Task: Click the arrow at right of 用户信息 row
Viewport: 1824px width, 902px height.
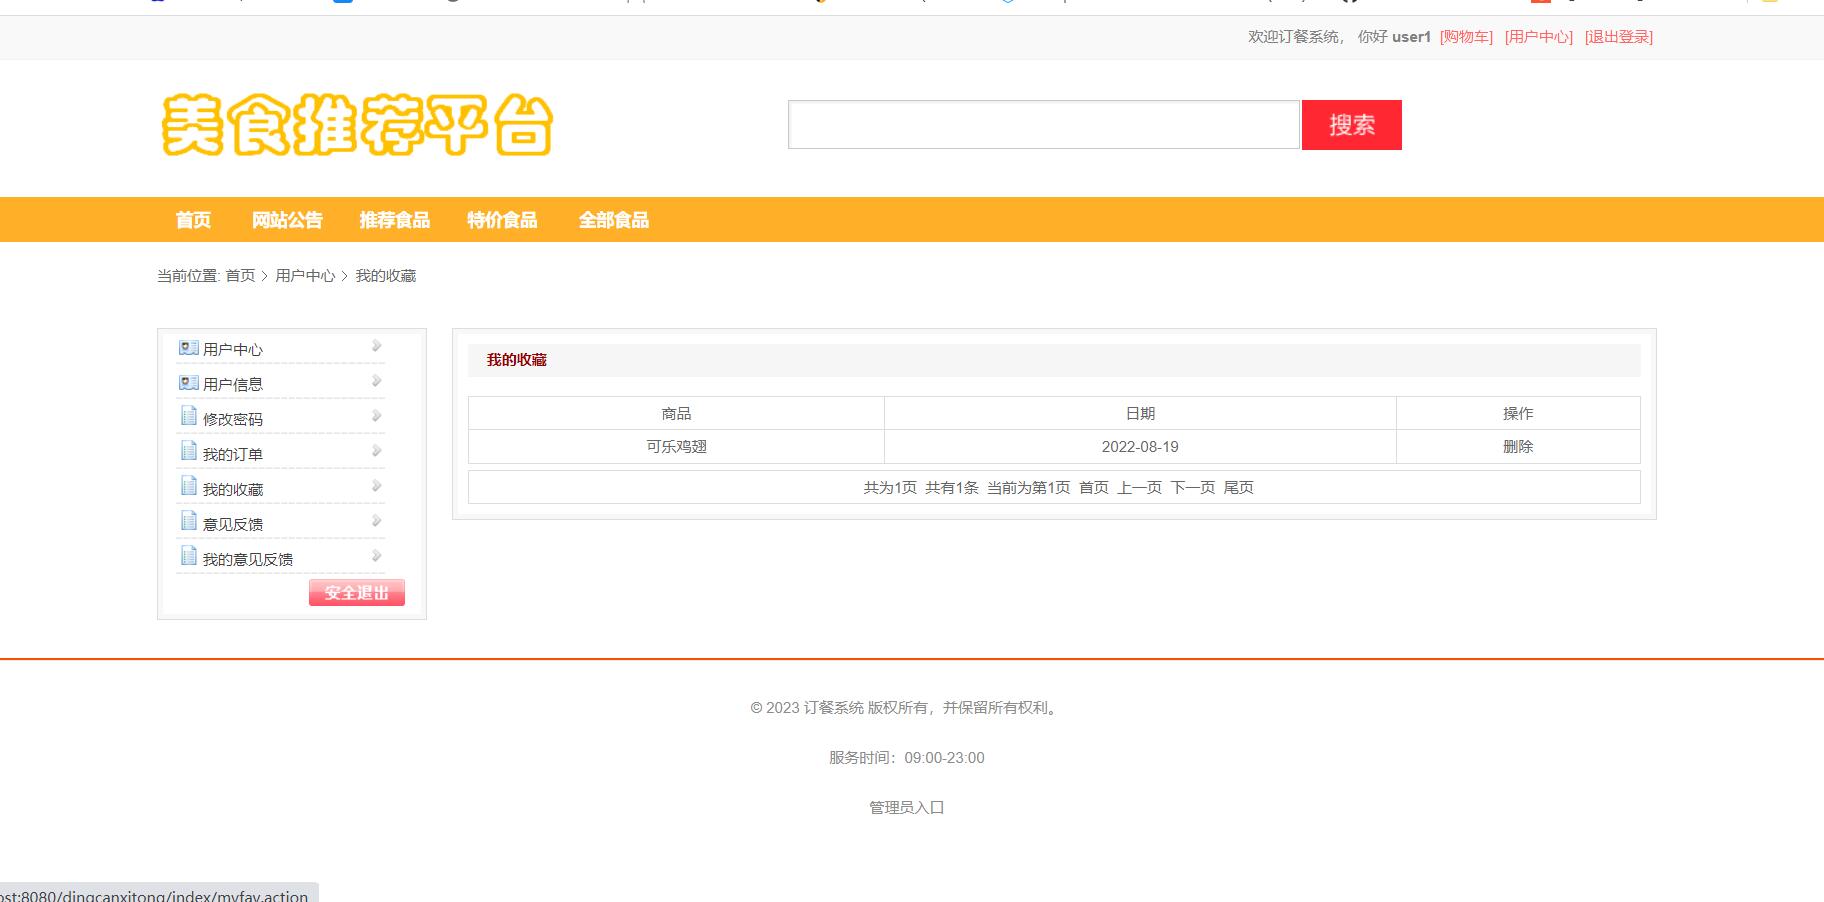Action: click(377, 381)
